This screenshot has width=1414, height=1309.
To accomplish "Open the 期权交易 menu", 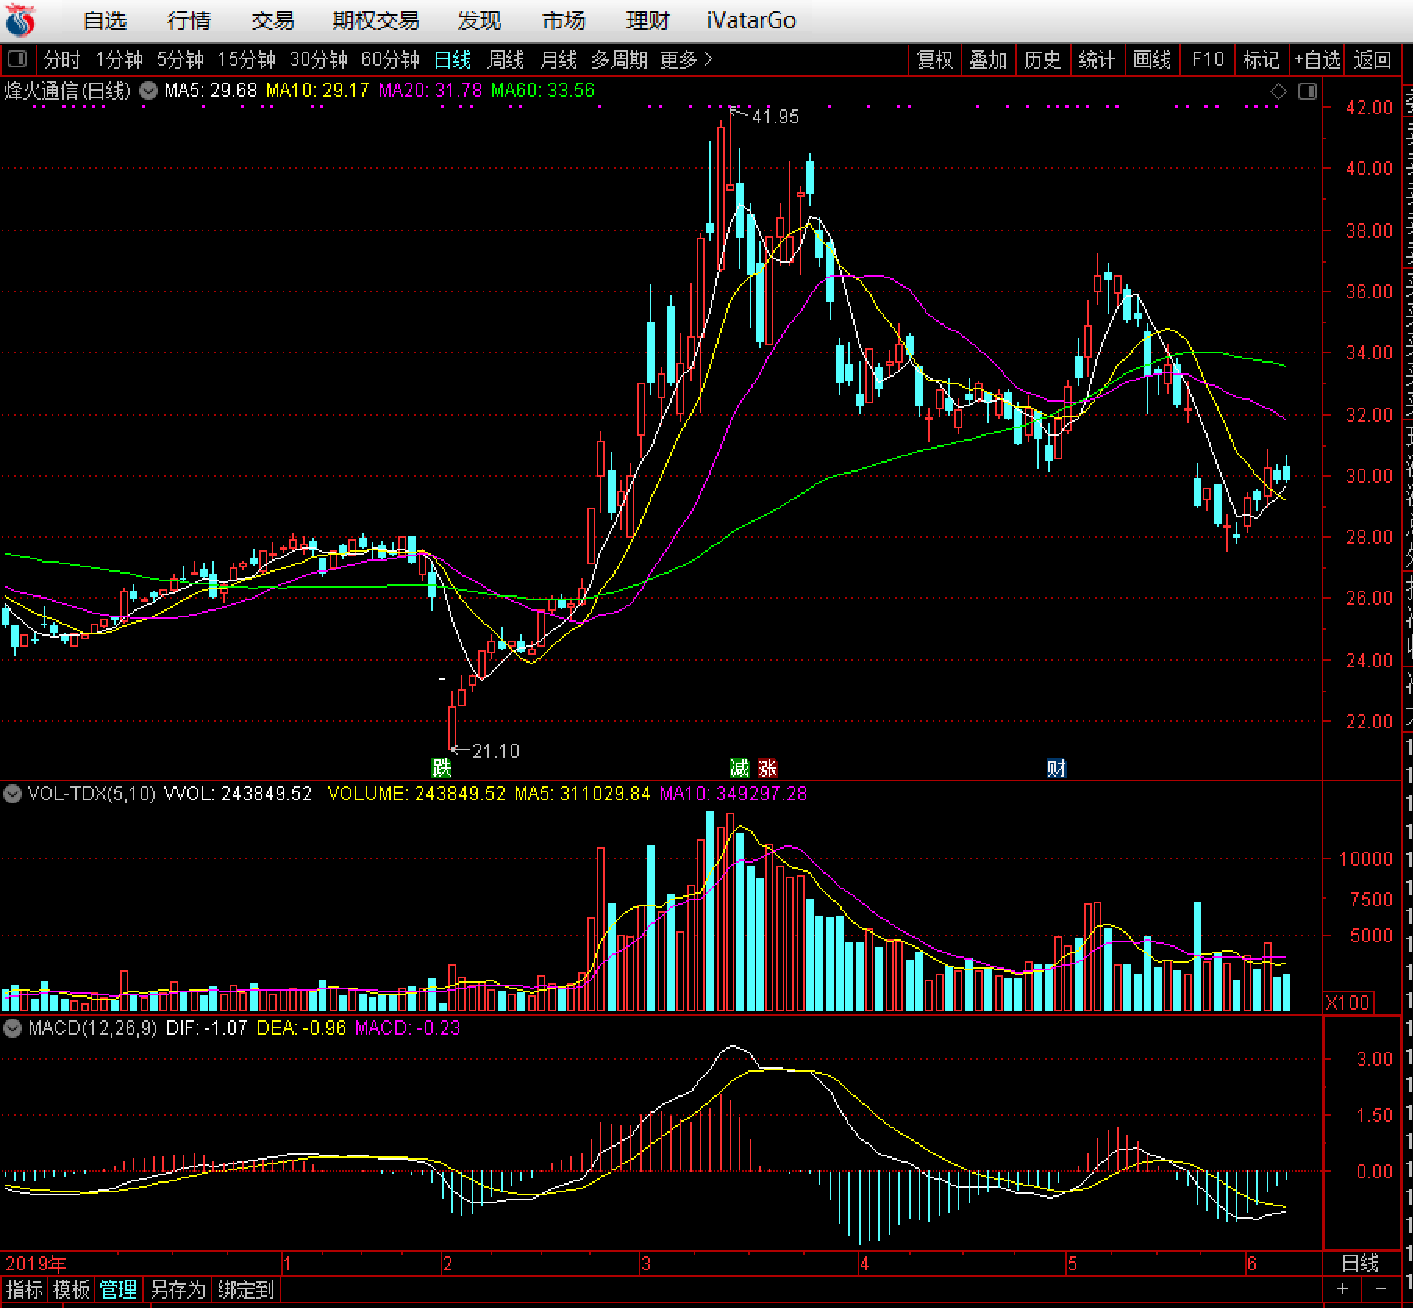I will click(x=376, y=21).
